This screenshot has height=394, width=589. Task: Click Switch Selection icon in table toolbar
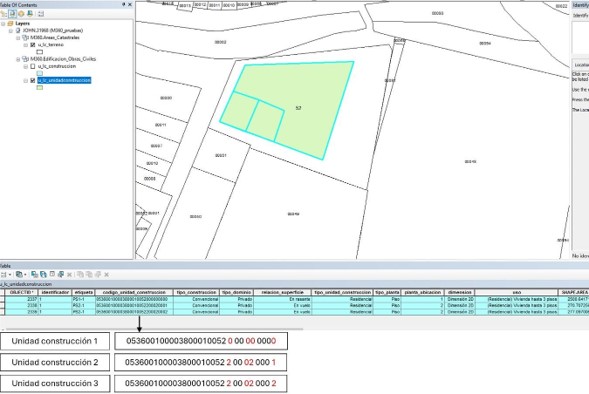[43, 275]
